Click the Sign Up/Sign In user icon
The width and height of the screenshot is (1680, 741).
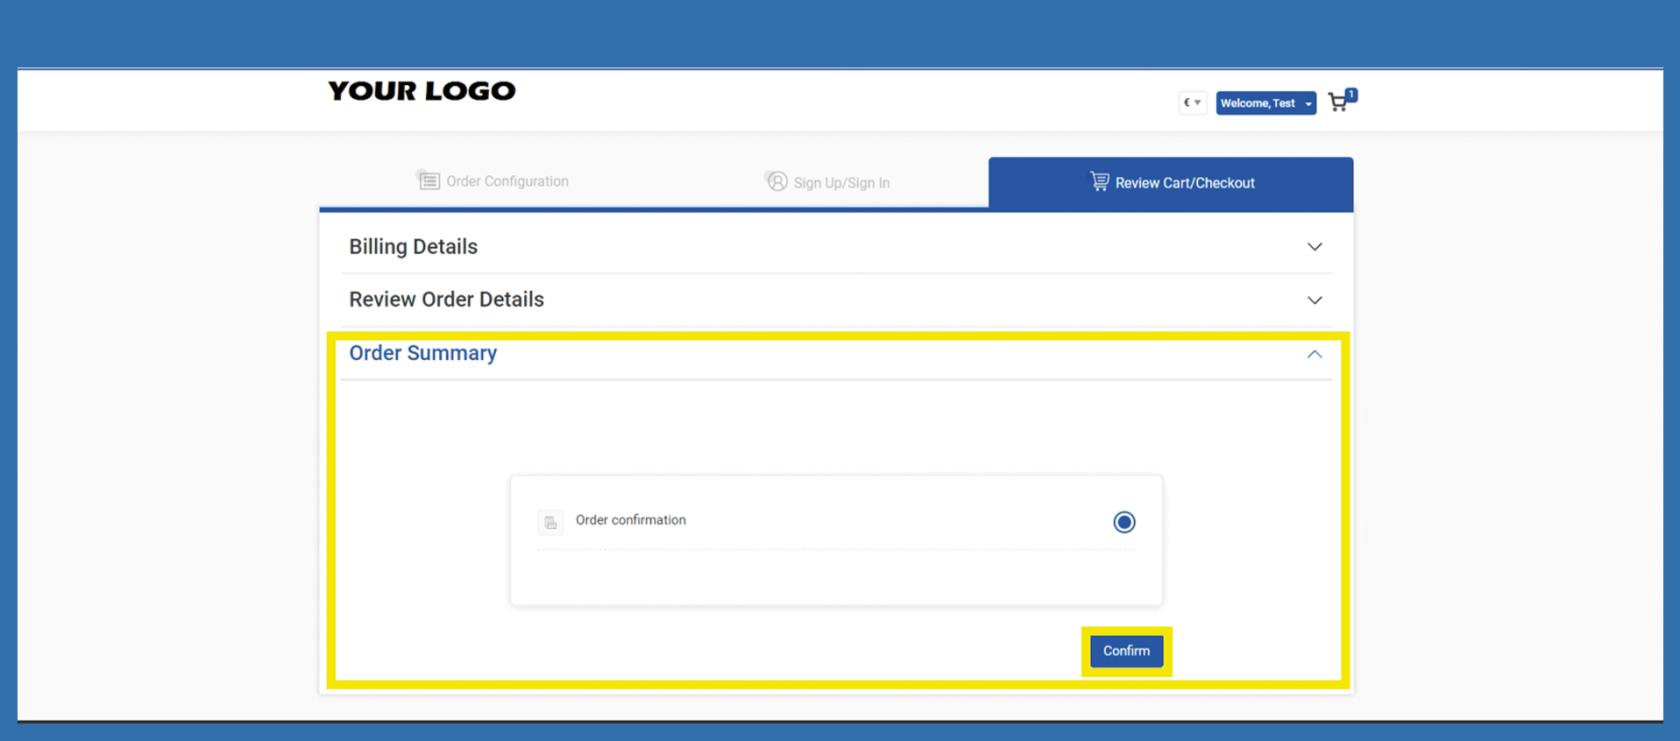coord(776,181)
